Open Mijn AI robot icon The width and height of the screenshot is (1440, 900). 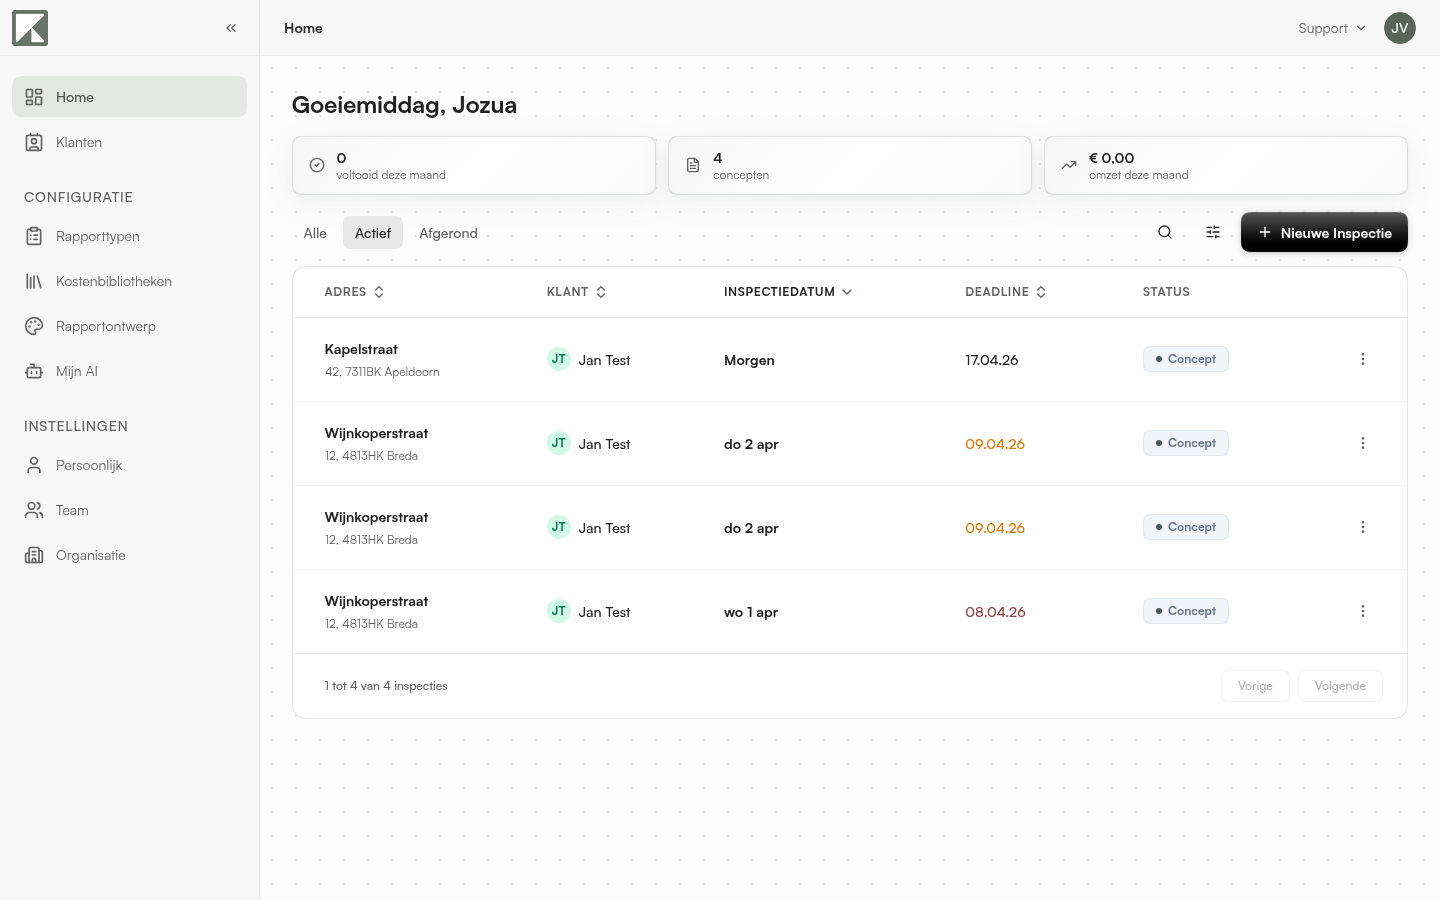click(34, 371)
